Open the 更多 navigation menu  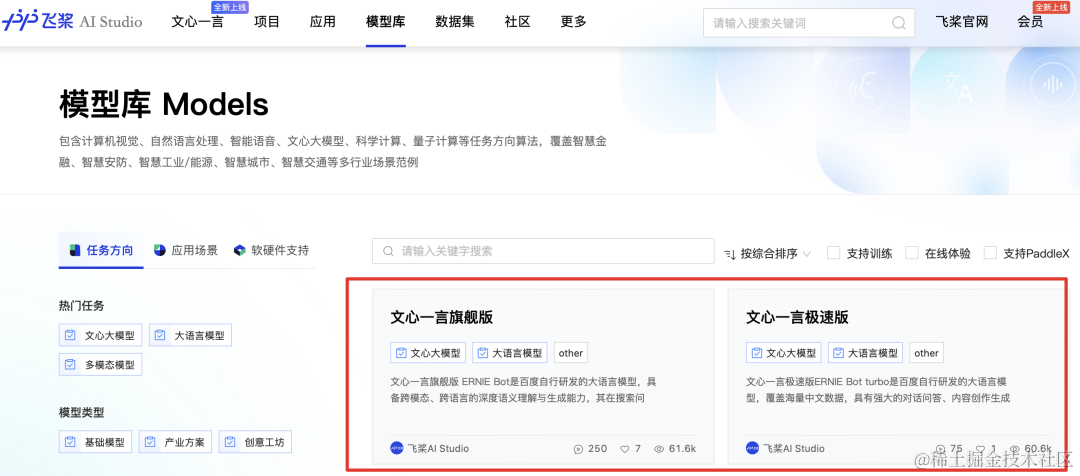pos(573,22)
